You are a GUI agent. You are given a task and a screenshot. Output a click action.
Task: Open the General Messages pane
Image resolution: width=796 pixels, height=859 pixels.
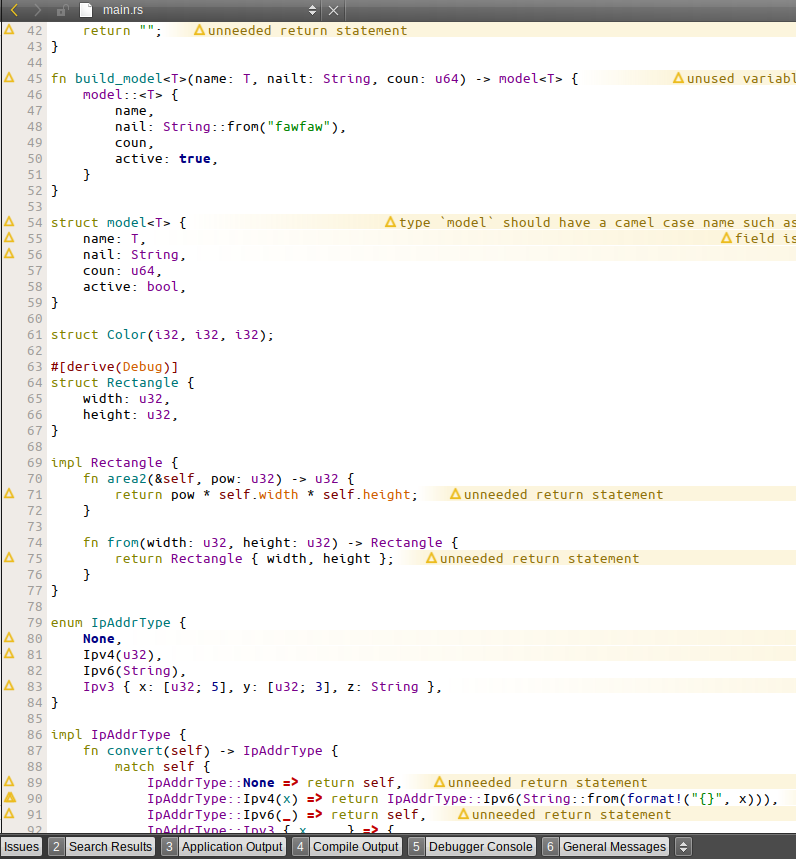tap(605, 846)
